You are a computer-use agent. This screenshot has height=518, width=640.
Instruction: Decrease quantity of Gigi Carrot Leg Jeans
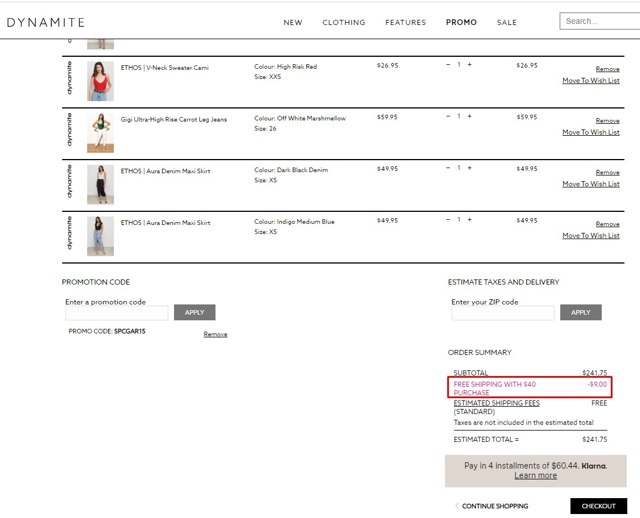(x=448, y=116)
